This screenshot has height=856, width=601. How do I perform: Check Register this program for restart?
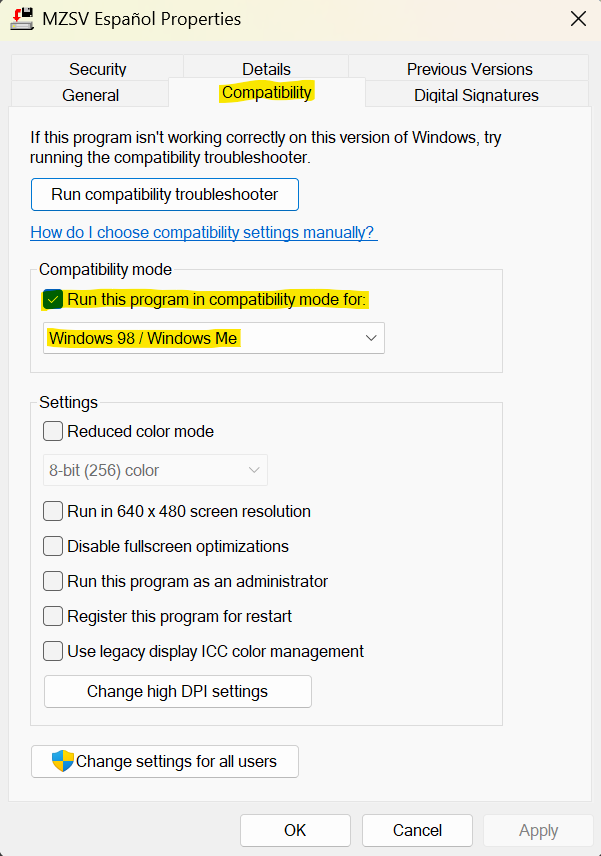pyautogui.click(x=53, y=616)
